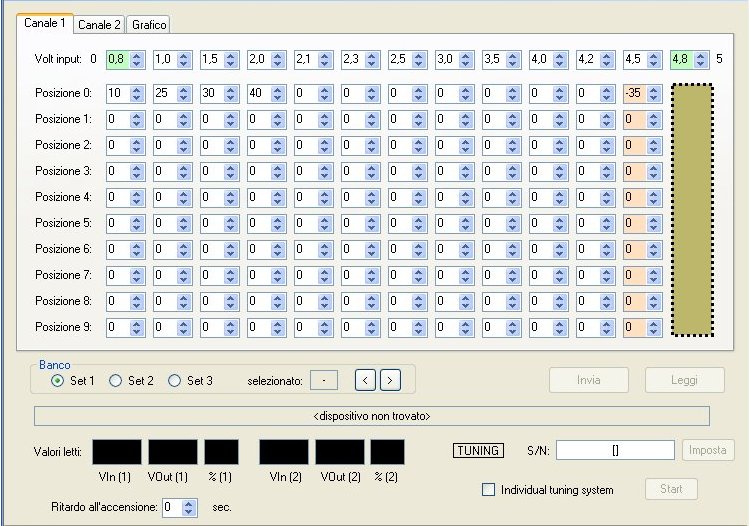Click the Volt input 4,2 spinner arrows
Screen dimensions: 750x526
[x=607, y=59]
